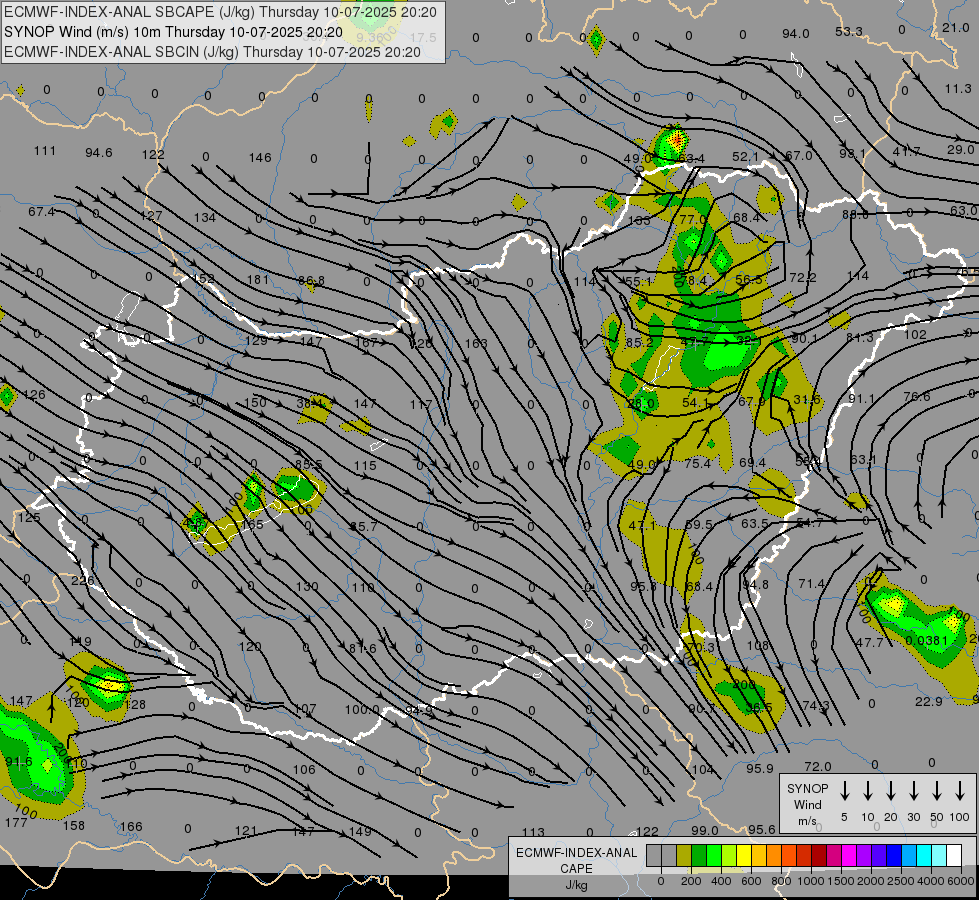
Task: Click the 111 value on the map
Action: pos(45,151)
